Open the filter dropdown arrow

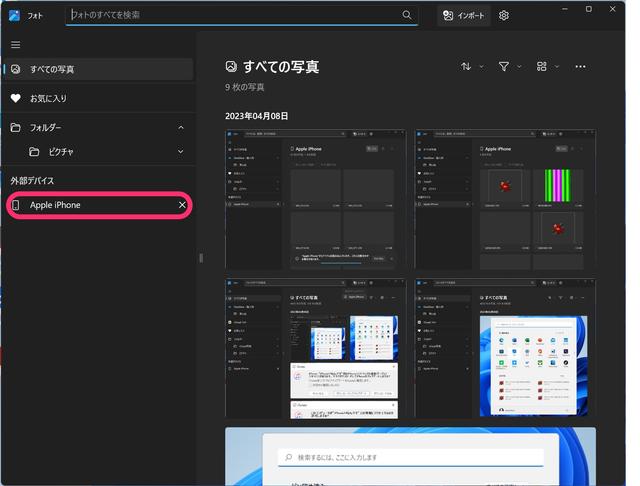519,66
